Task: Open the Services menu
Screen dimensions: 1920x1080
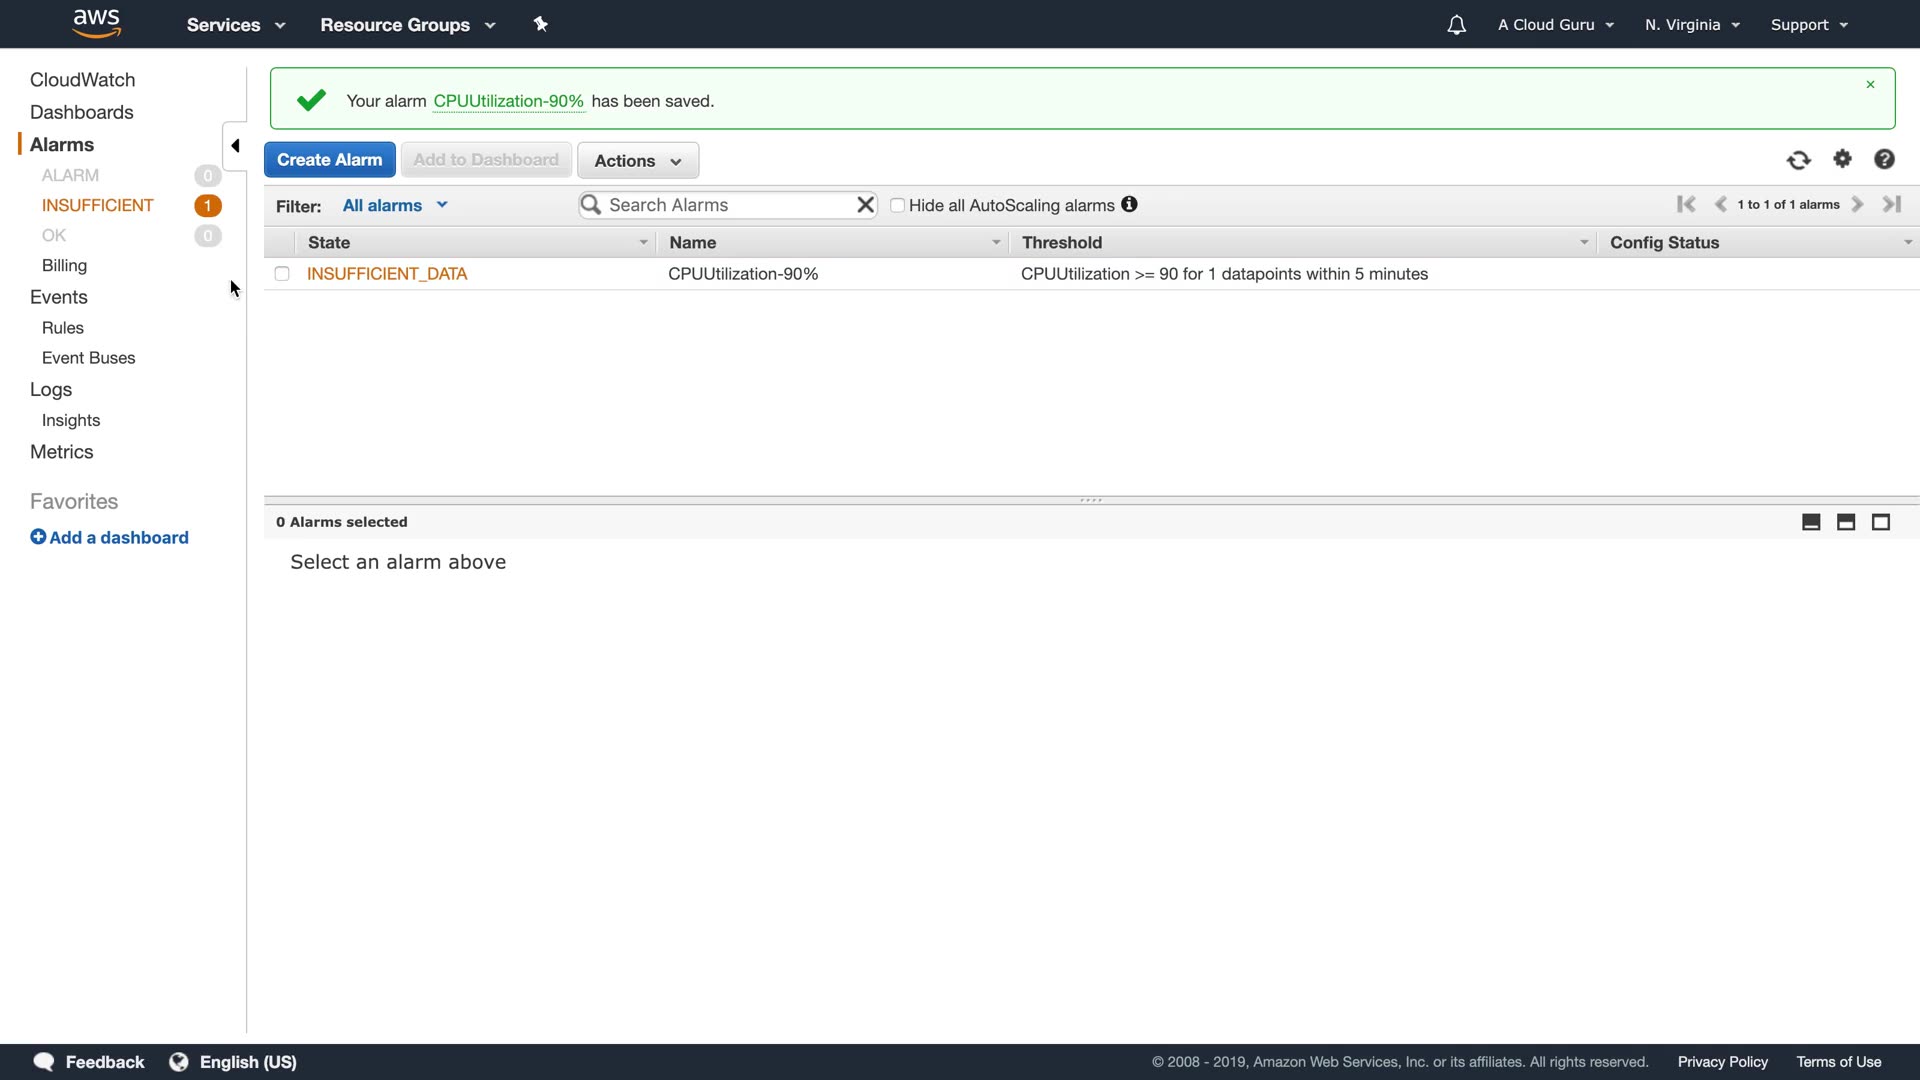Action: click(235, 25)
